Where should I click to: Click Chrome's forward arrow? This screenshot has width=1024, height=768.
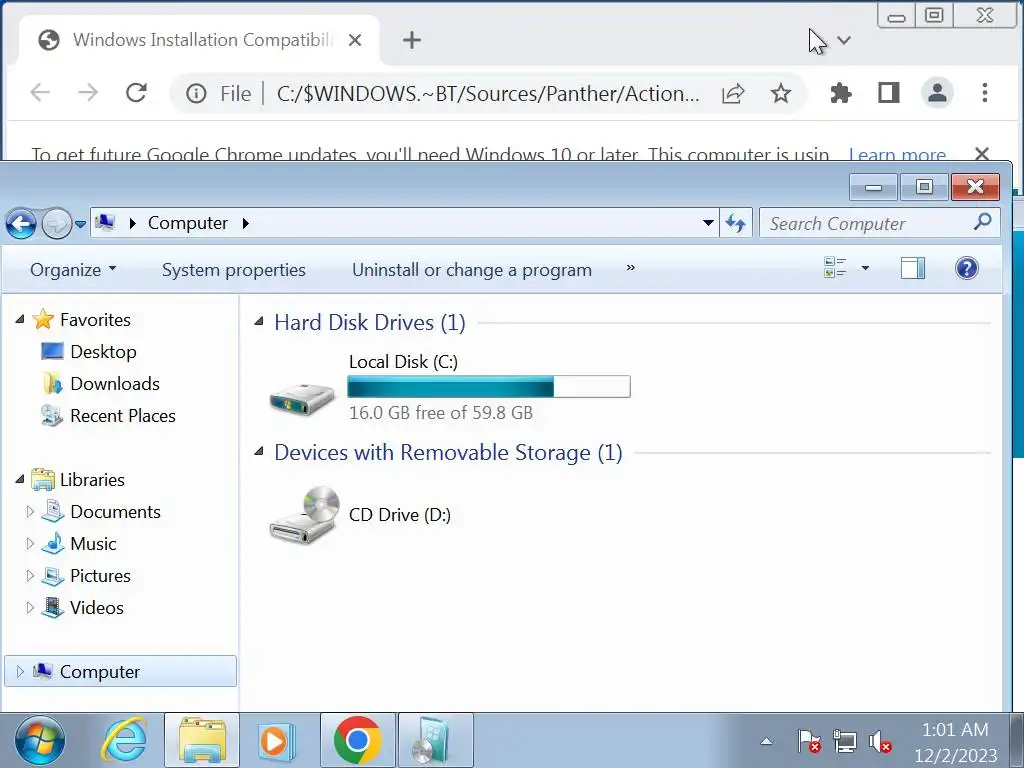click(88, 93)
